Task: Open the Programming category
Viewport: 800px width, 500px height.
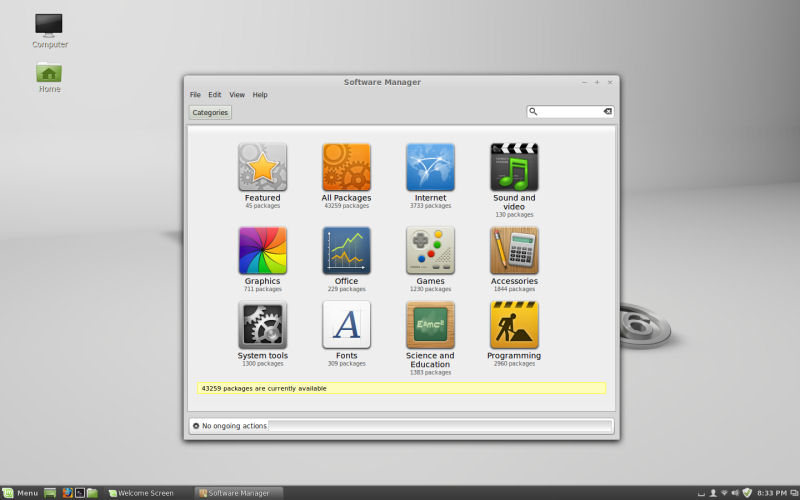Action: 514,325
